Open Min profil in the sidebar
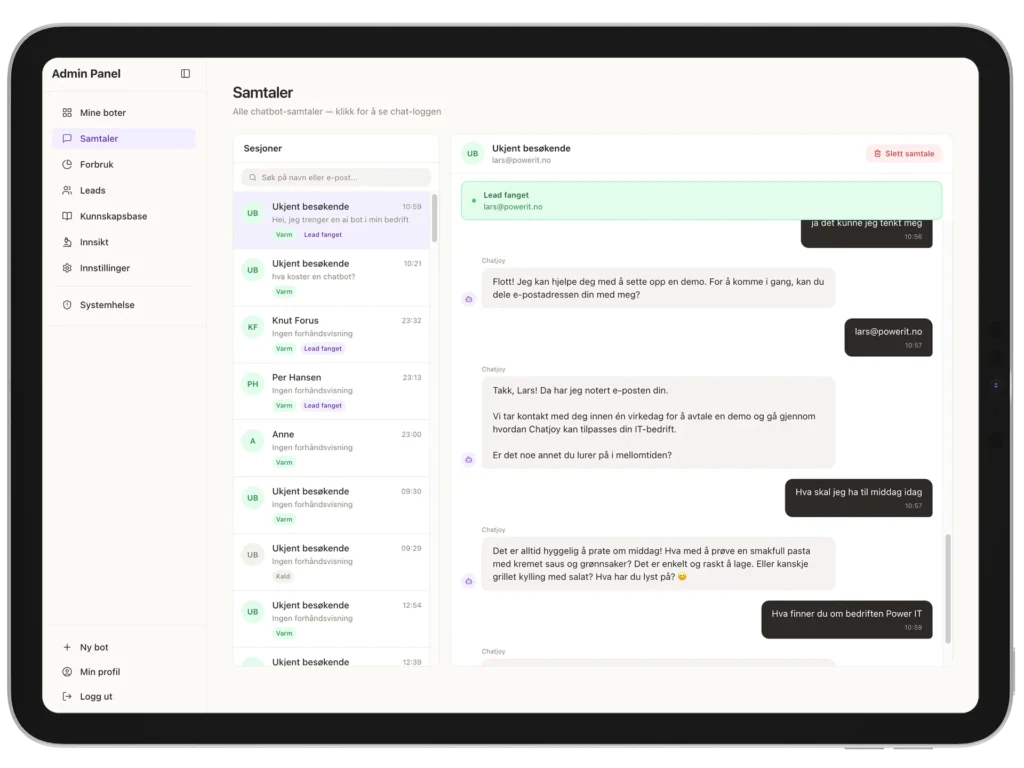Viewport: 1024px width, 768px height. (x=100, y=672)
